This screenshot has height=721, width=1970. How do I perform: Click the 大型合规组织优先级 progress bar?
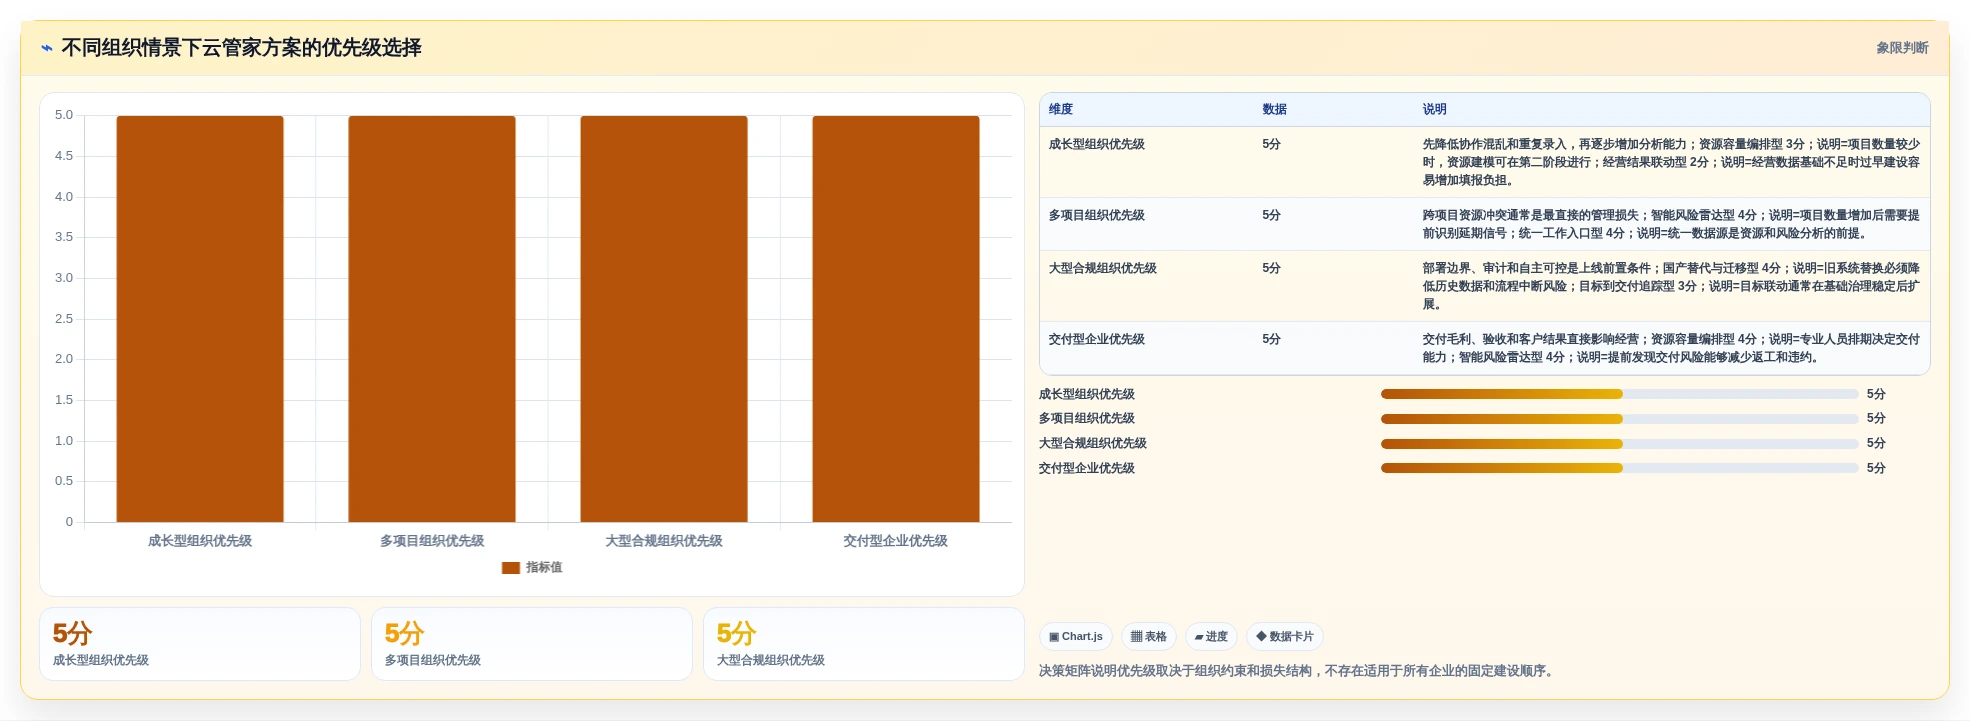1619,443
